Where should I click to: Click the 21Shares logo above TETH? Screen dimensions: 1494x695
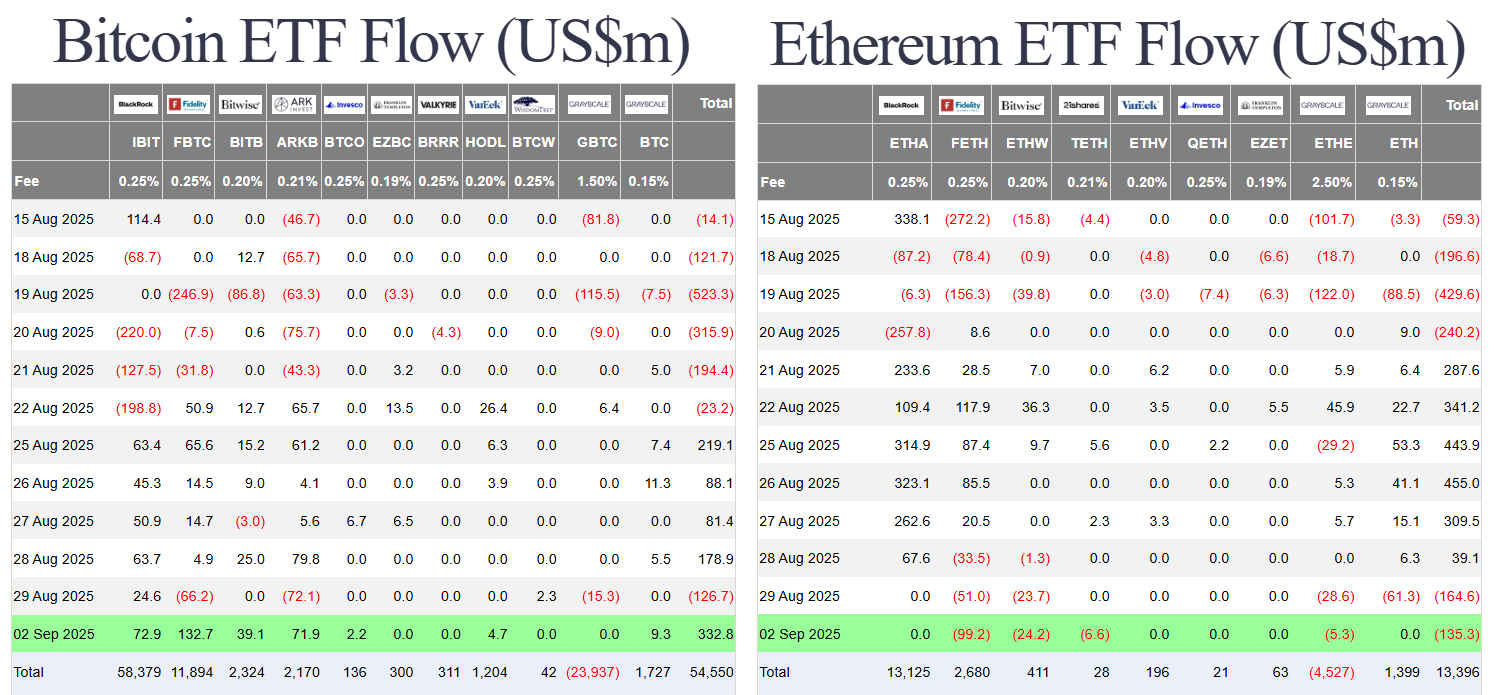tap(1080, 105)
